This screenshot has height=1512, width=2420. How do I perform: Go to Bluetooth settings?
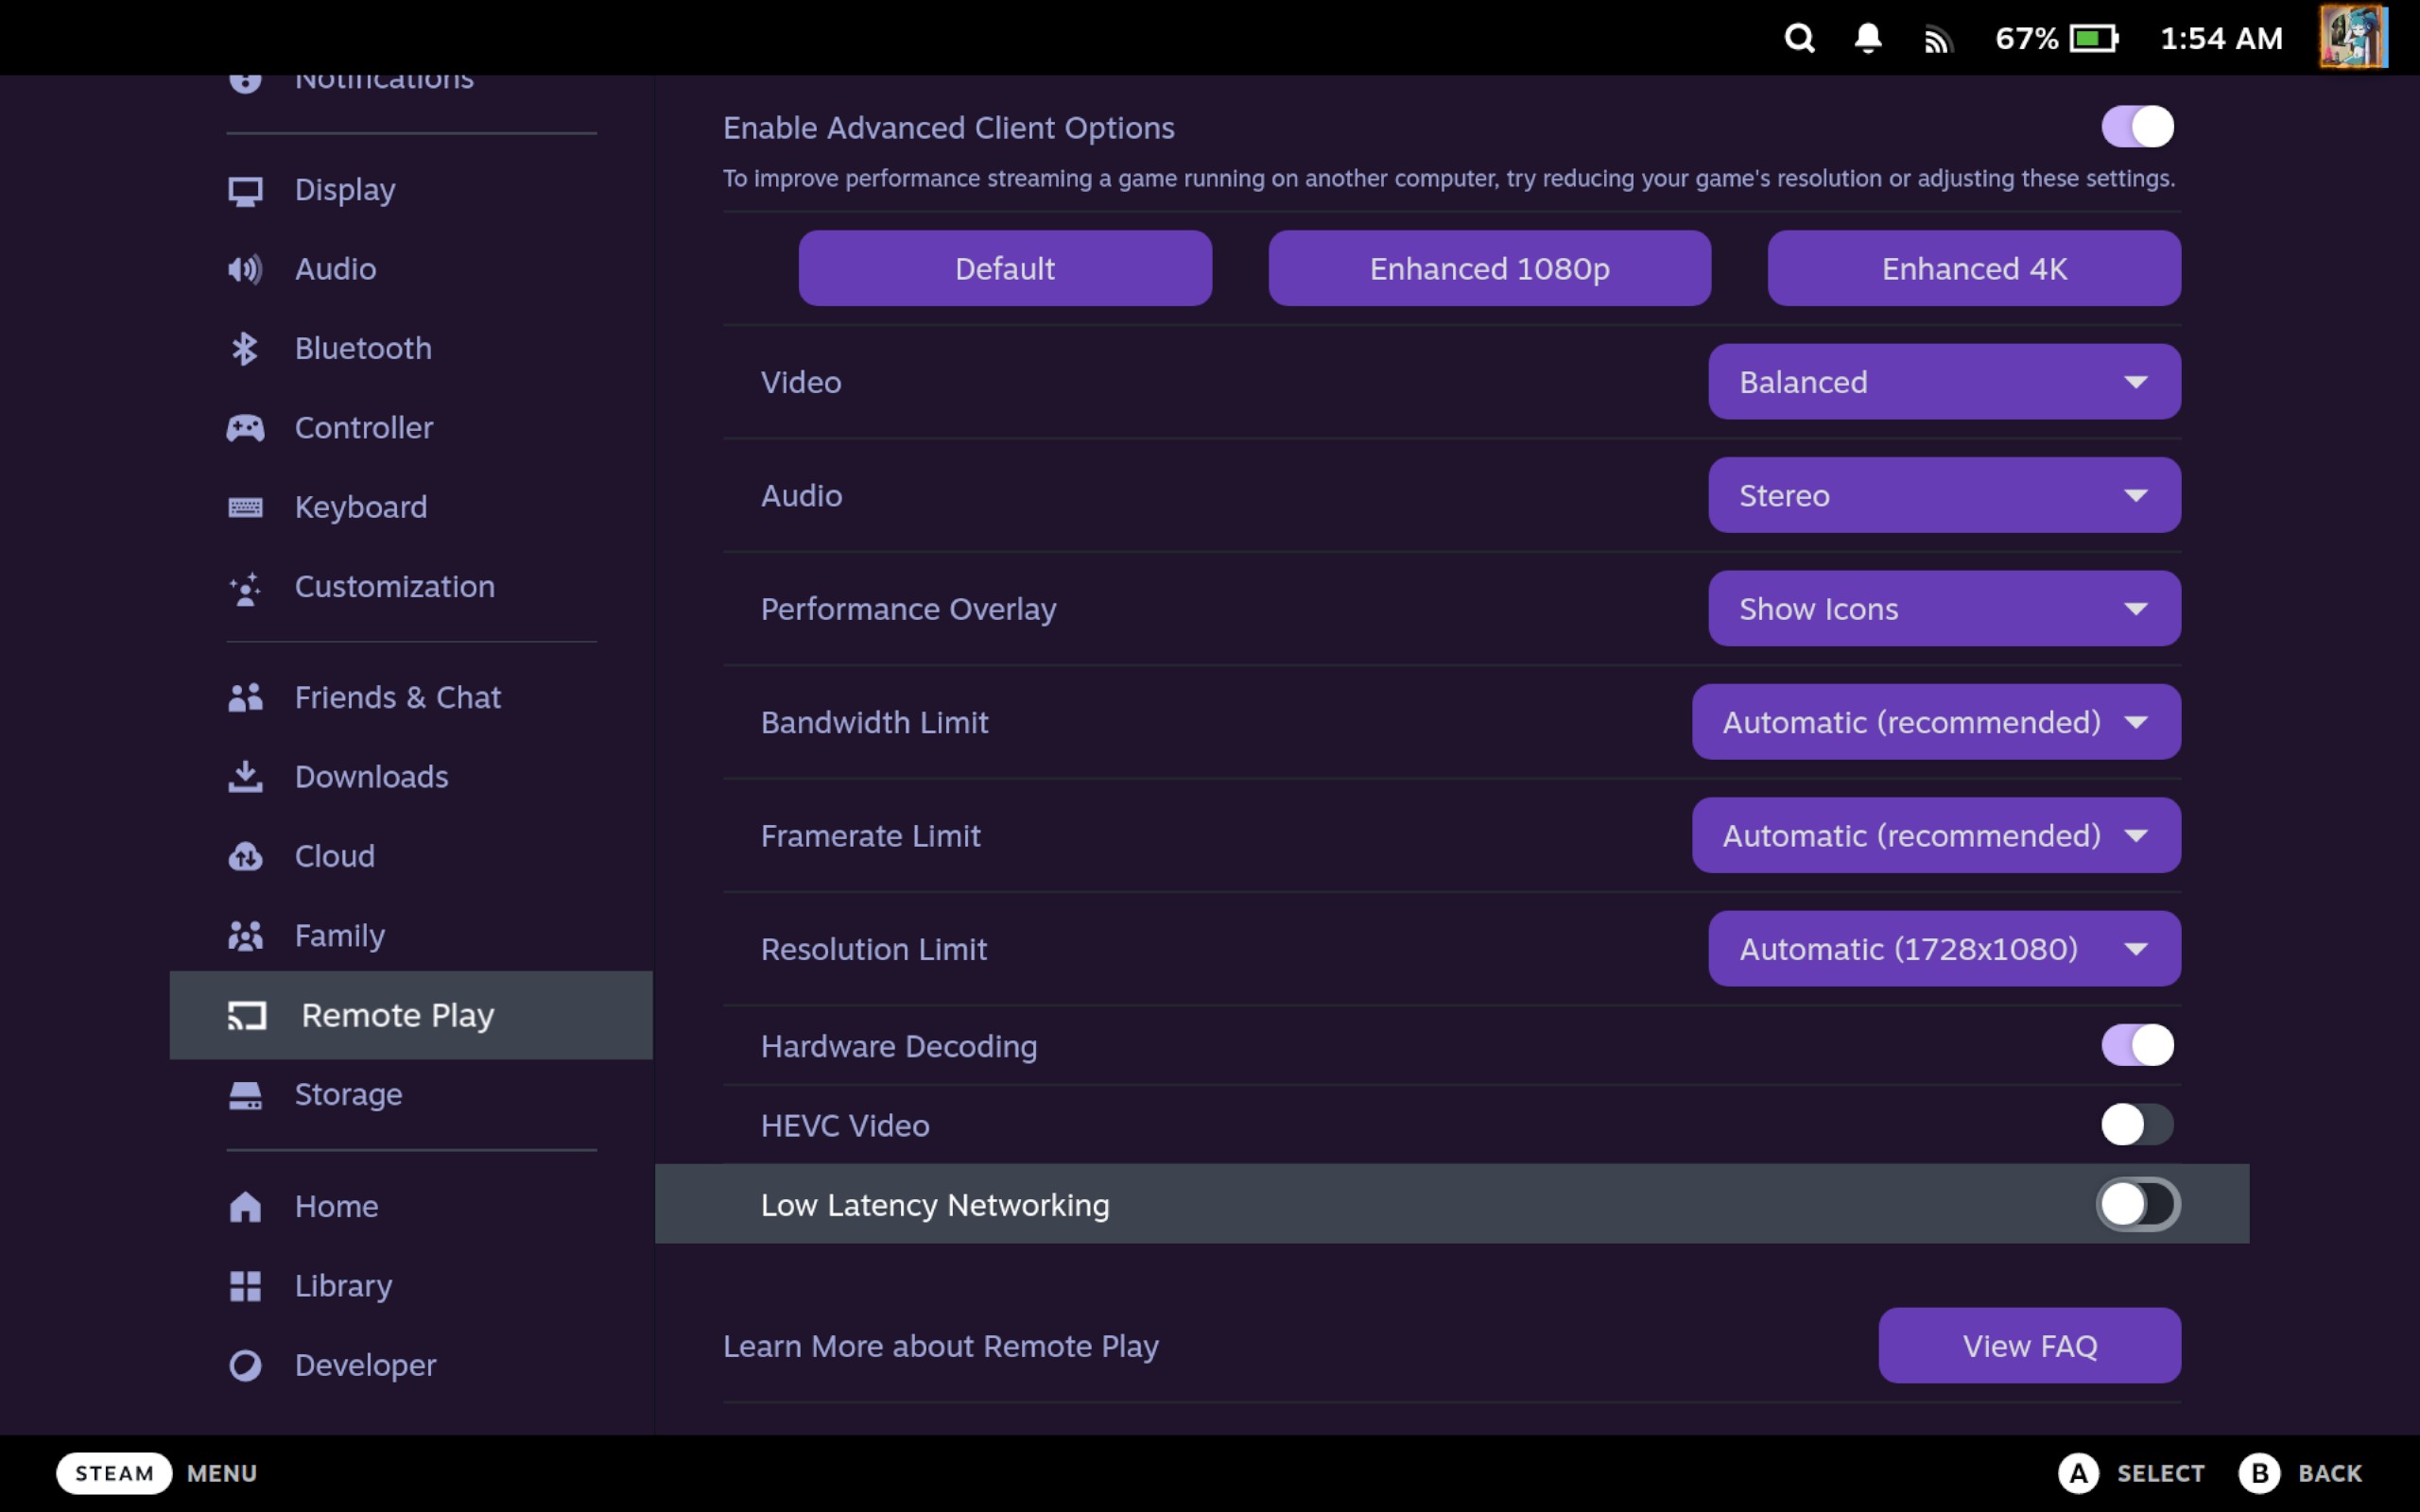click(x=412, y=348)
